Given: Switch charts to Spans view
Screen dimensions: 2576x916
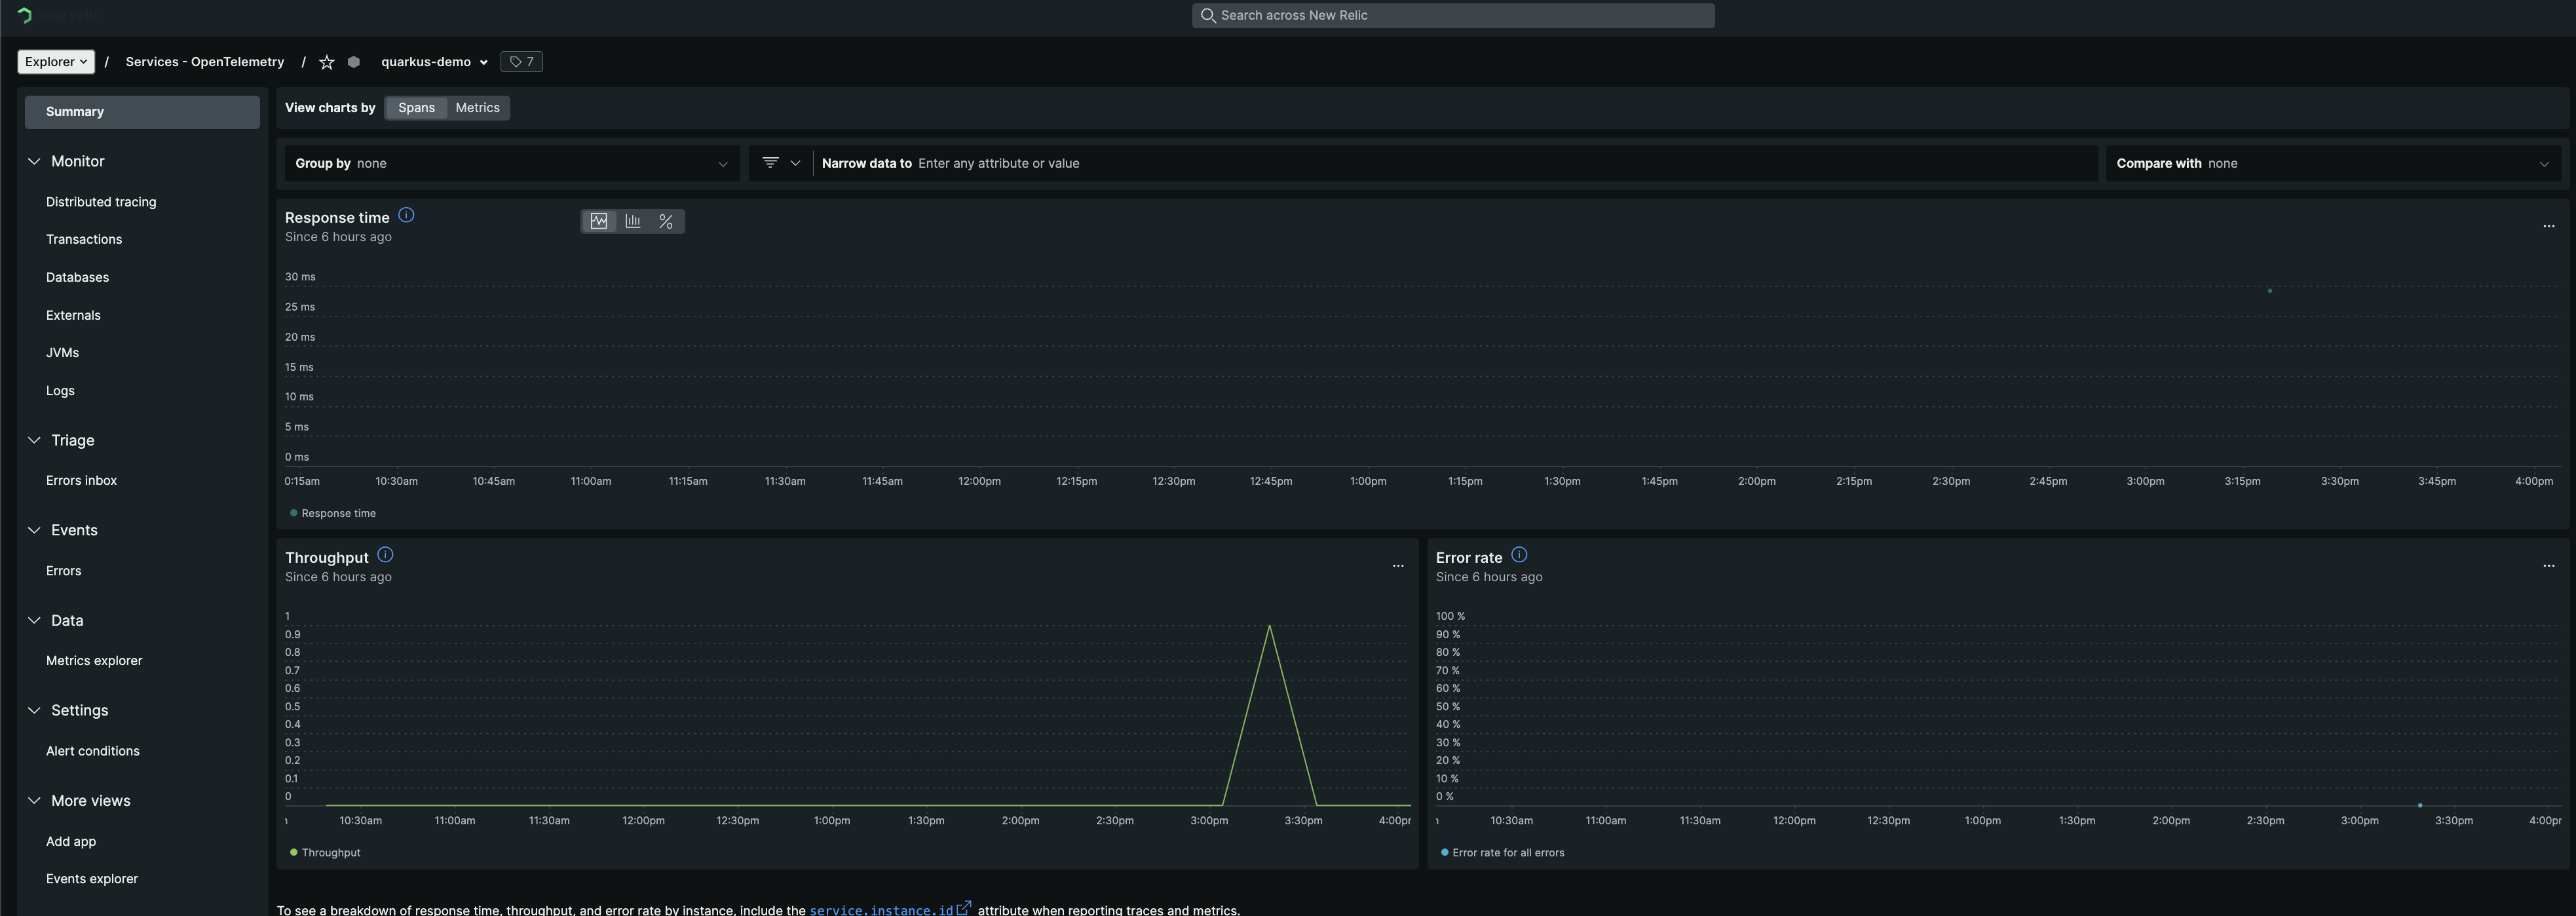Looking at the screenshot, I should (x=416, y=108).
